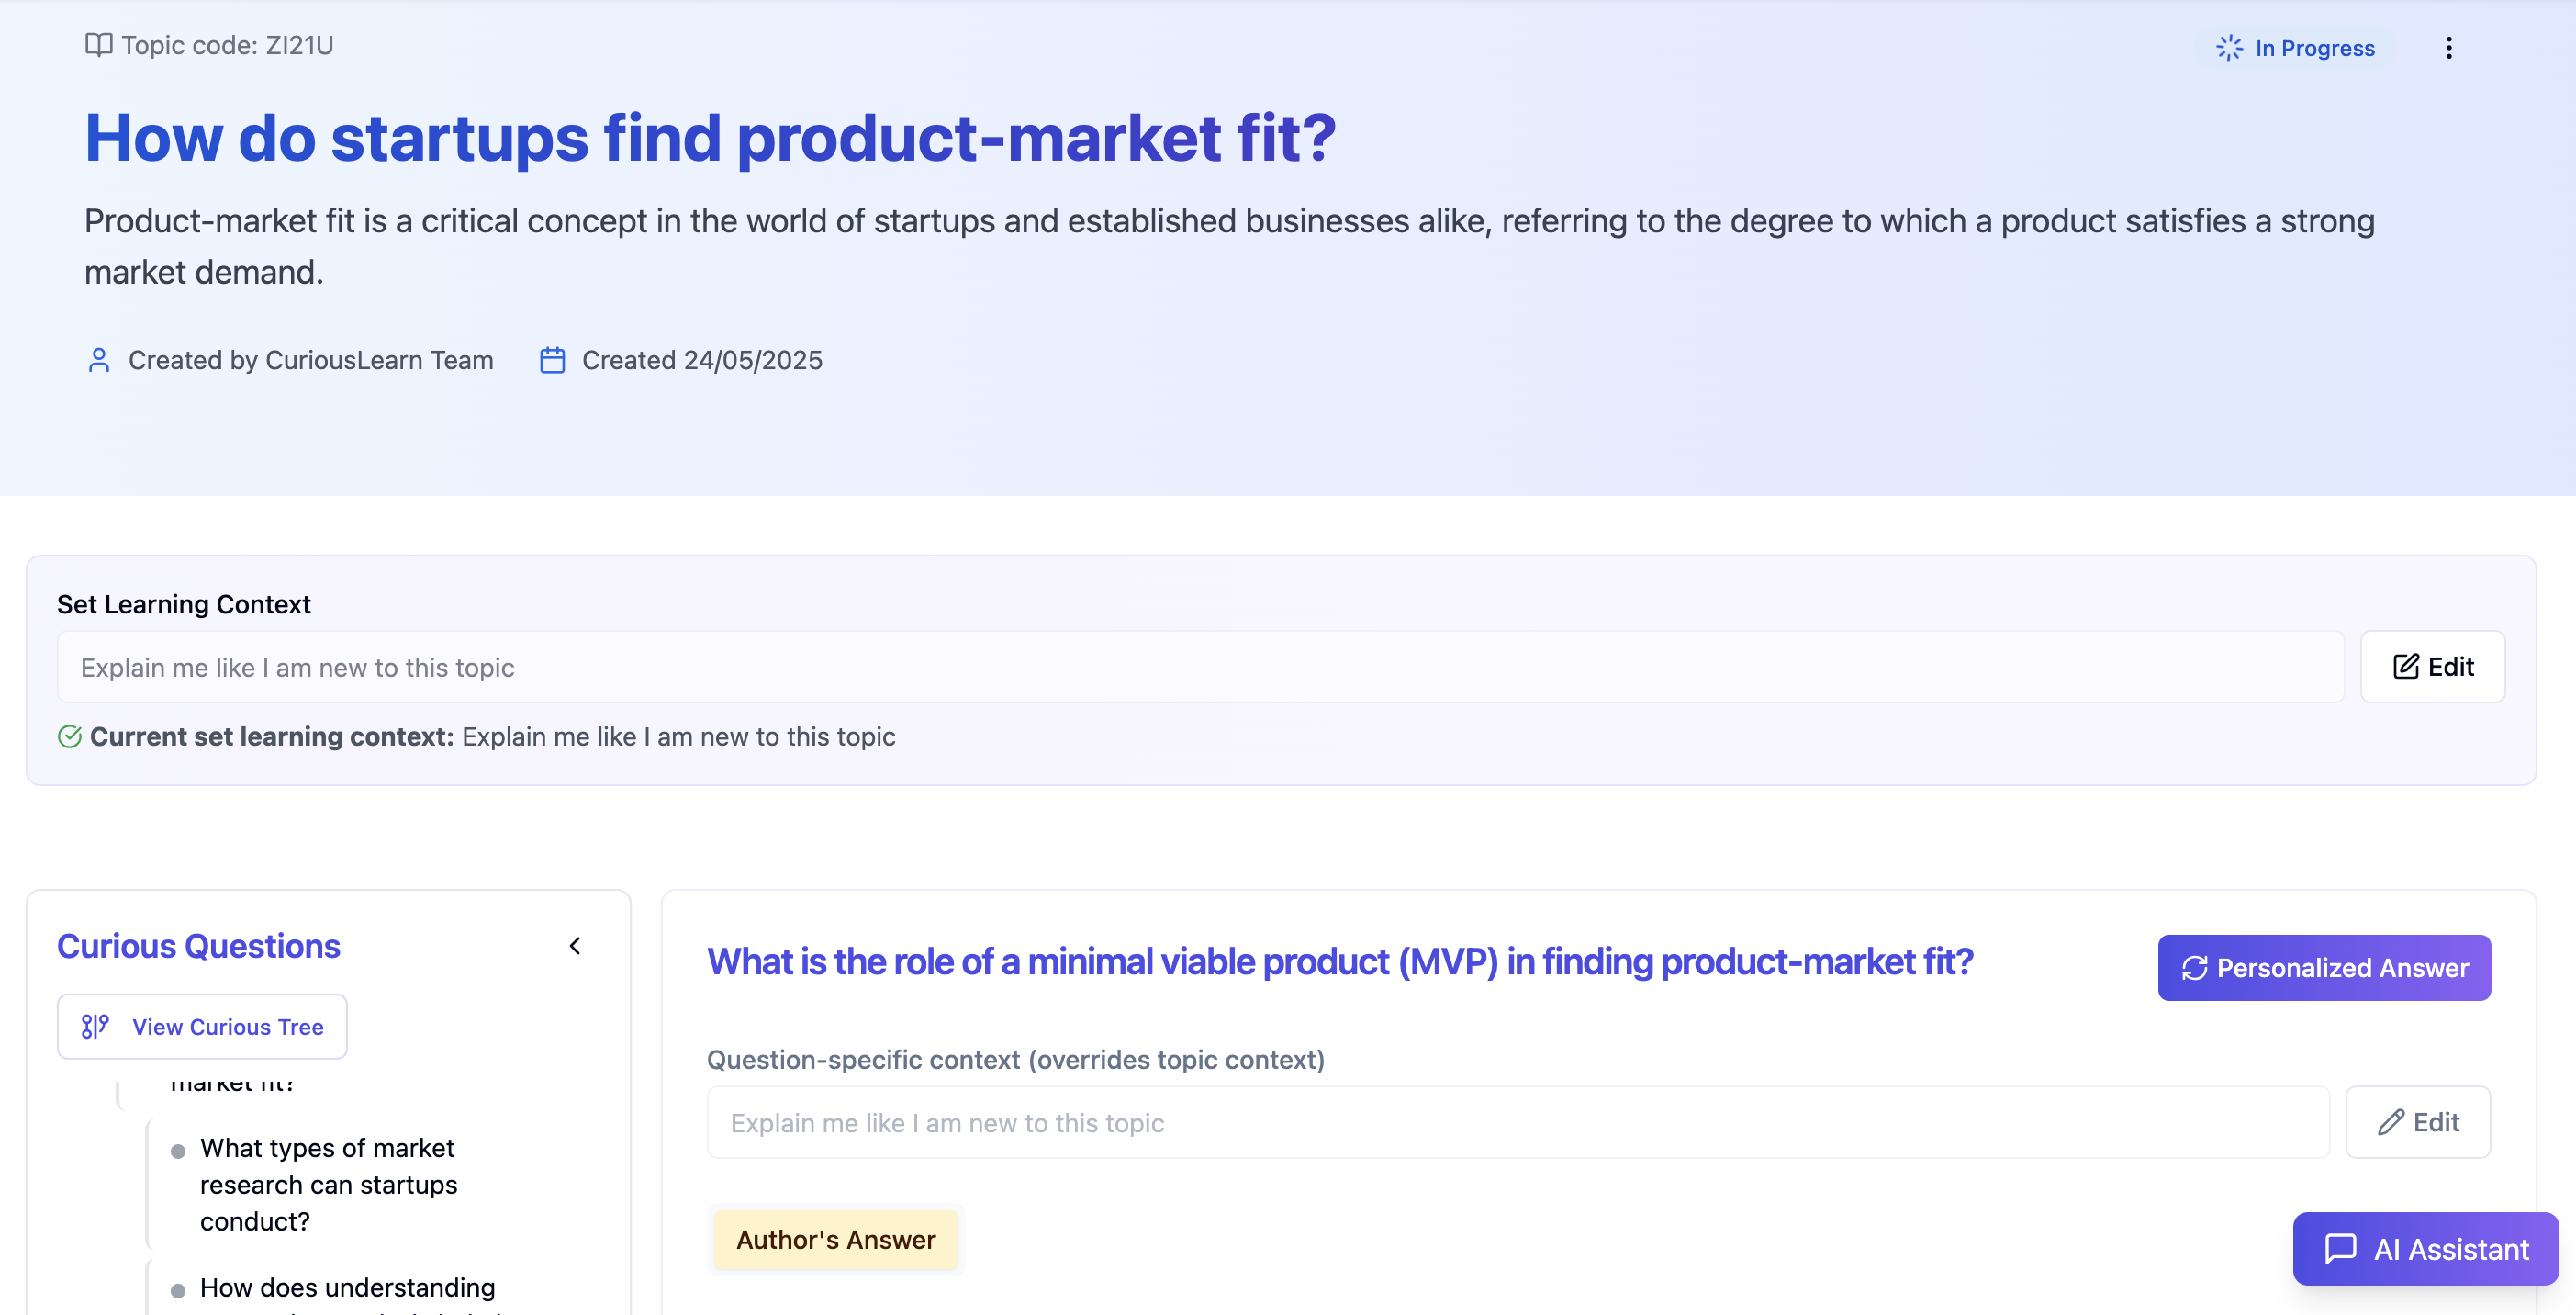Click the user icon by CuriousLearn Team
This screenshot has height=1315, width=2576.
pos(99,360)
